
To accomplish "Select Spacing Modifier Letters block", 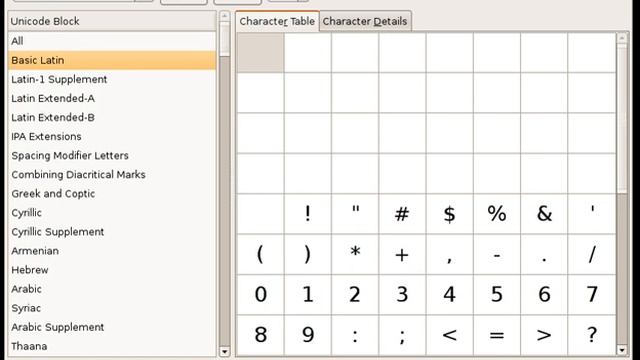I will 112,156.
